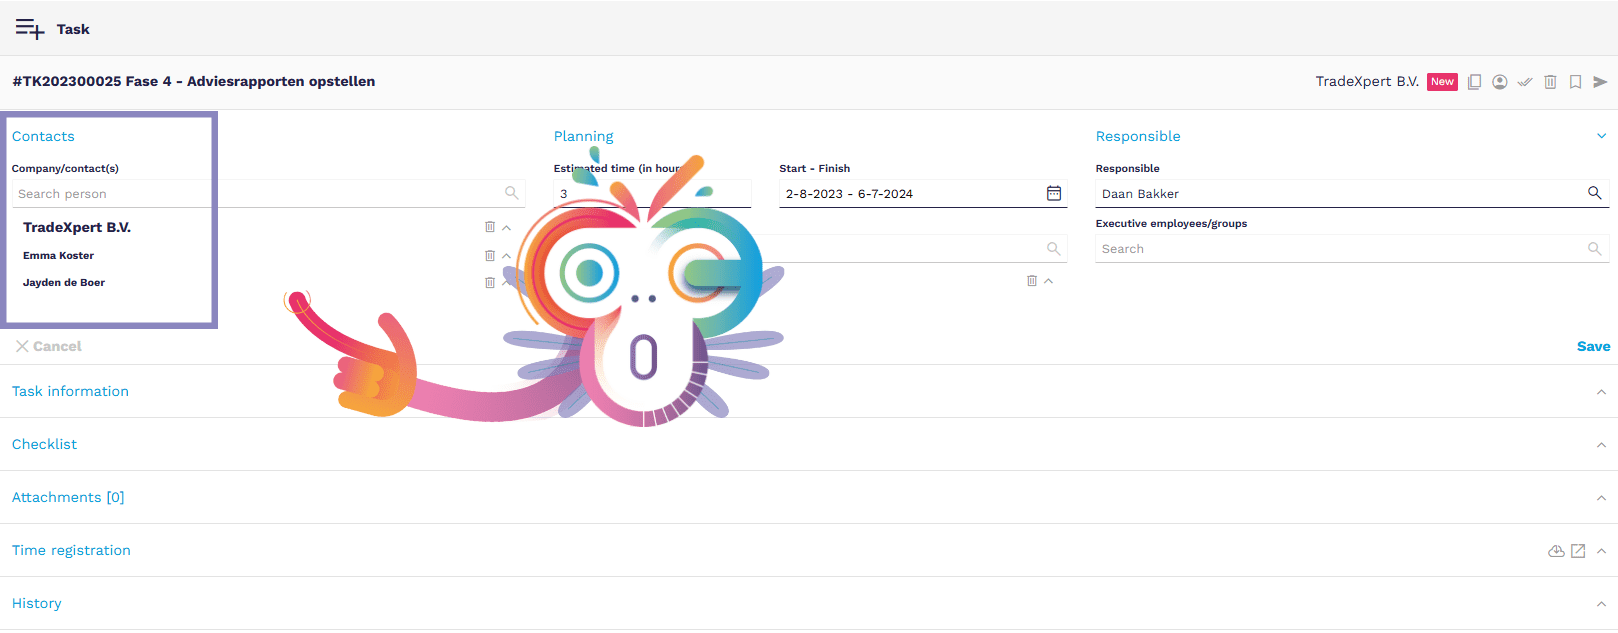Click the Executive employees/groups search field
The height and width of the screenshot is (633, 1618).
click(x=1340, y=249)
